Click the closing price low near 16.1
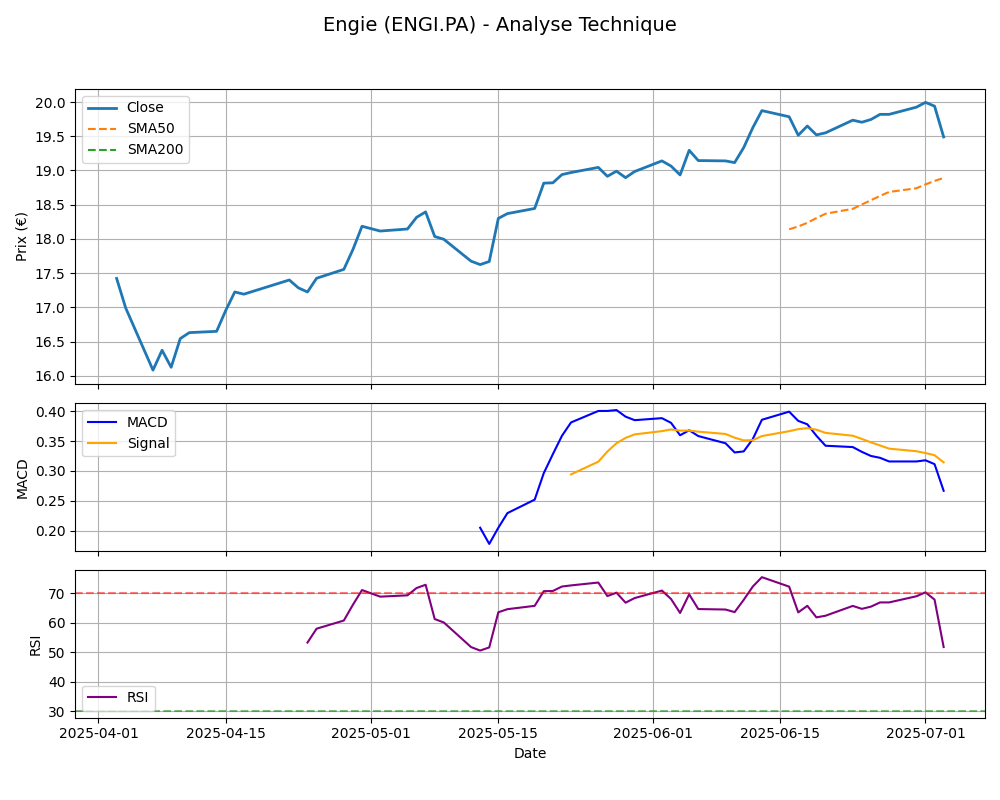 point(152,369)
